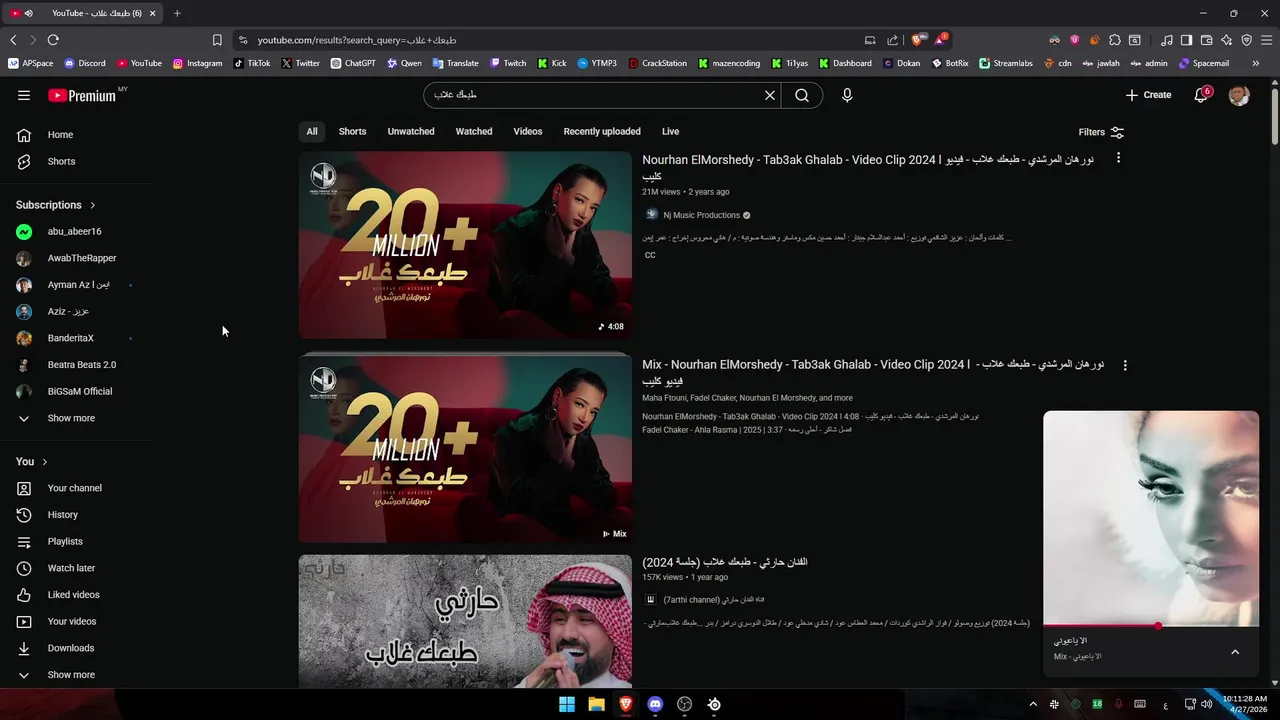This screenshot has width=1280, height=720.
Task: Open History in the sidebar
Action: [62, 515]
